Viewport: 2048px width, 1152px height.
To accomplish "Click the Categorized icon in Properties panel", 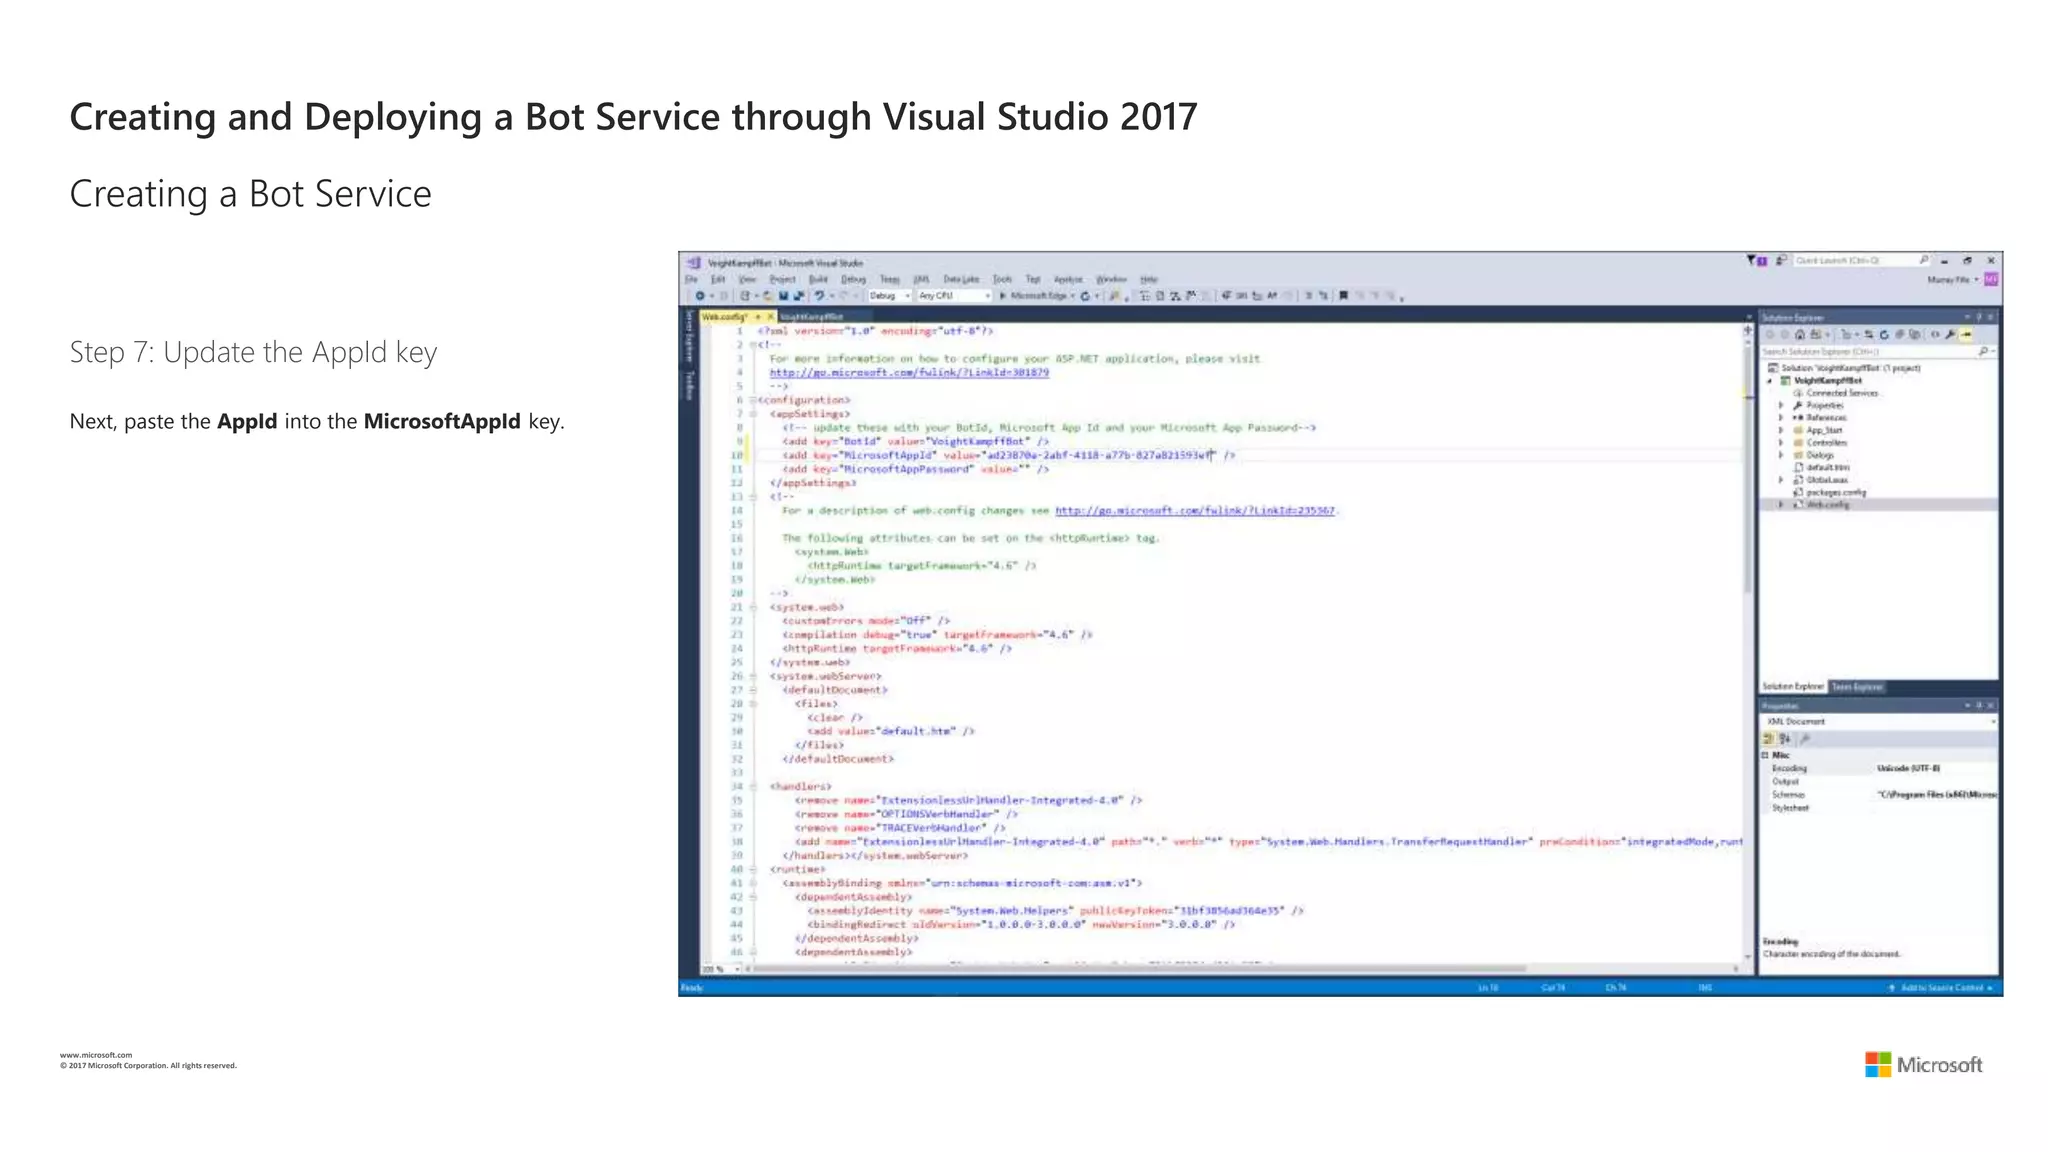I will (1768, 739).
